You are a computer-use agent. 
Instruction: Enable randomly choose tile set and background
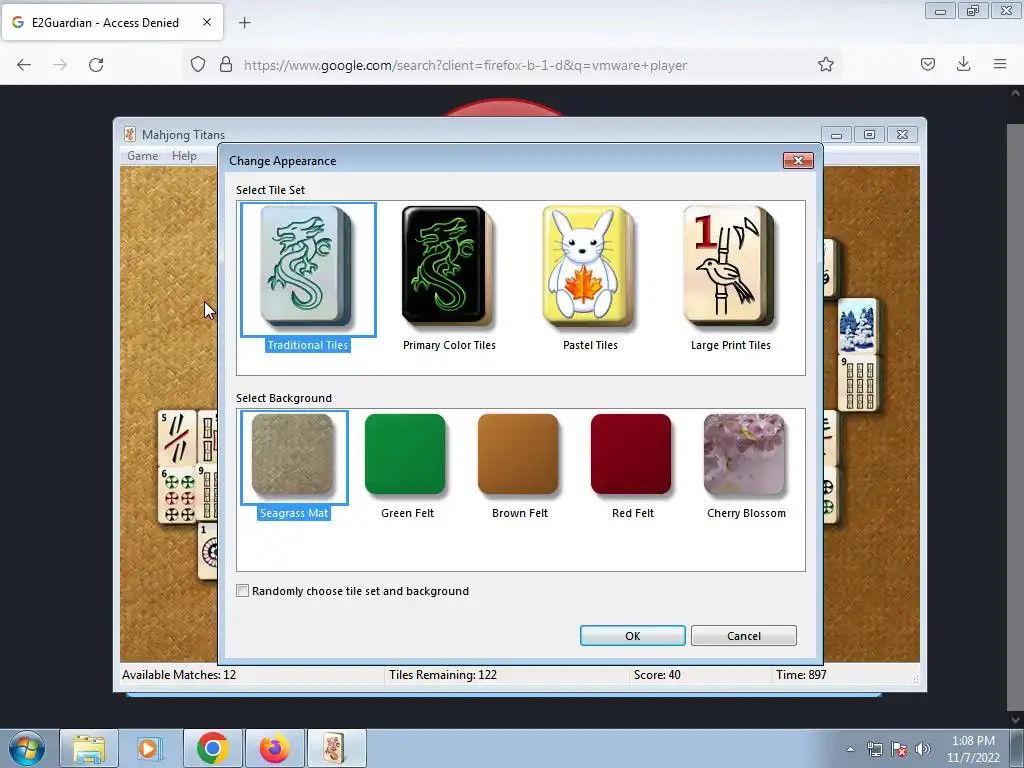tap(242, 591)
